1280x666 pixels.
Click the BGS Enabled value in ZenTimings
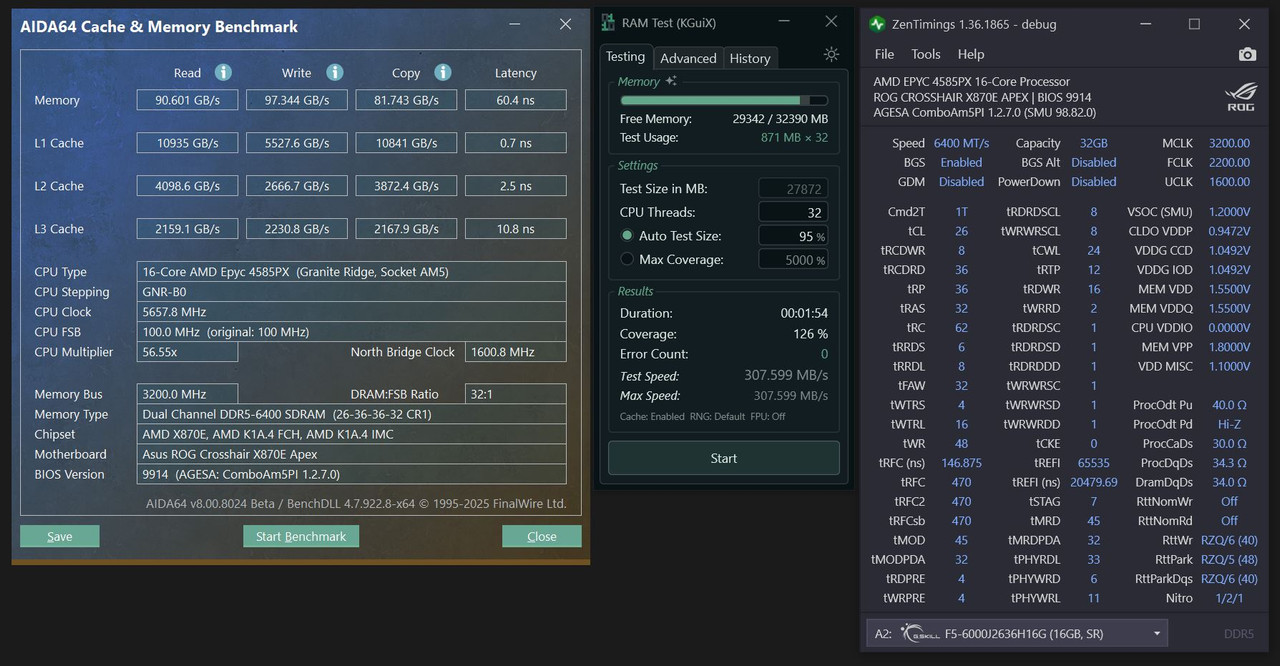pyautogui.click(x=961, y=162)
